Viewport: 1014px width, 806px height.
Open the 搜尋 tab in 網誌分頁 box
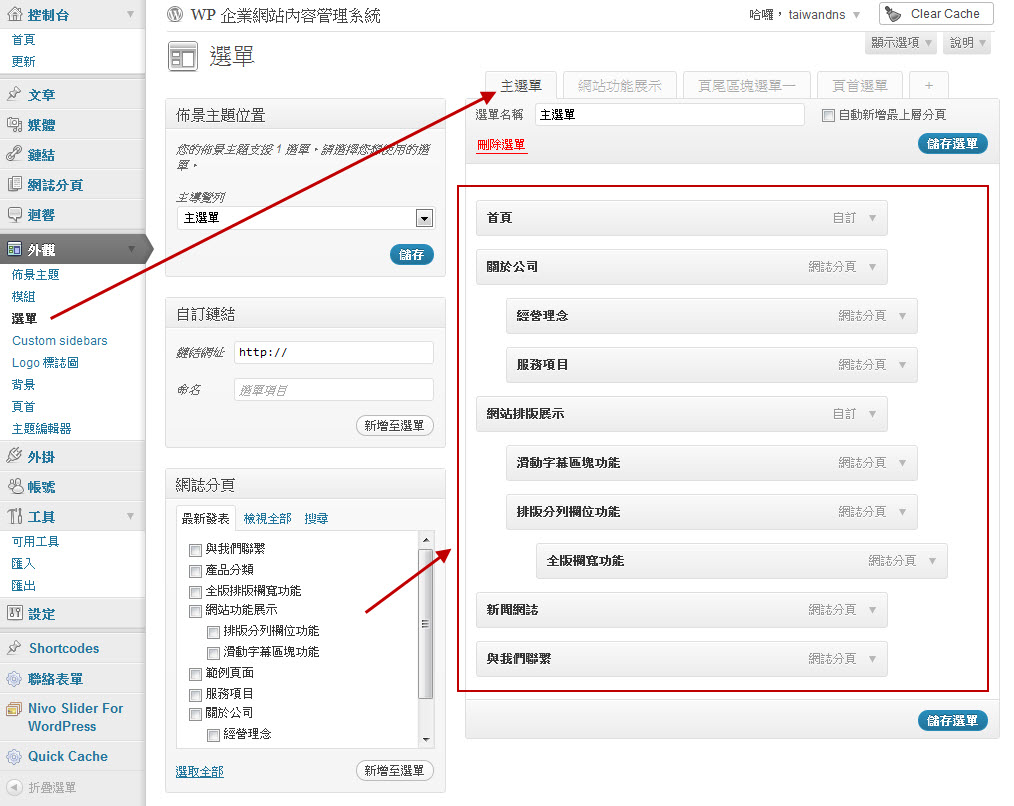click(316, 518)
